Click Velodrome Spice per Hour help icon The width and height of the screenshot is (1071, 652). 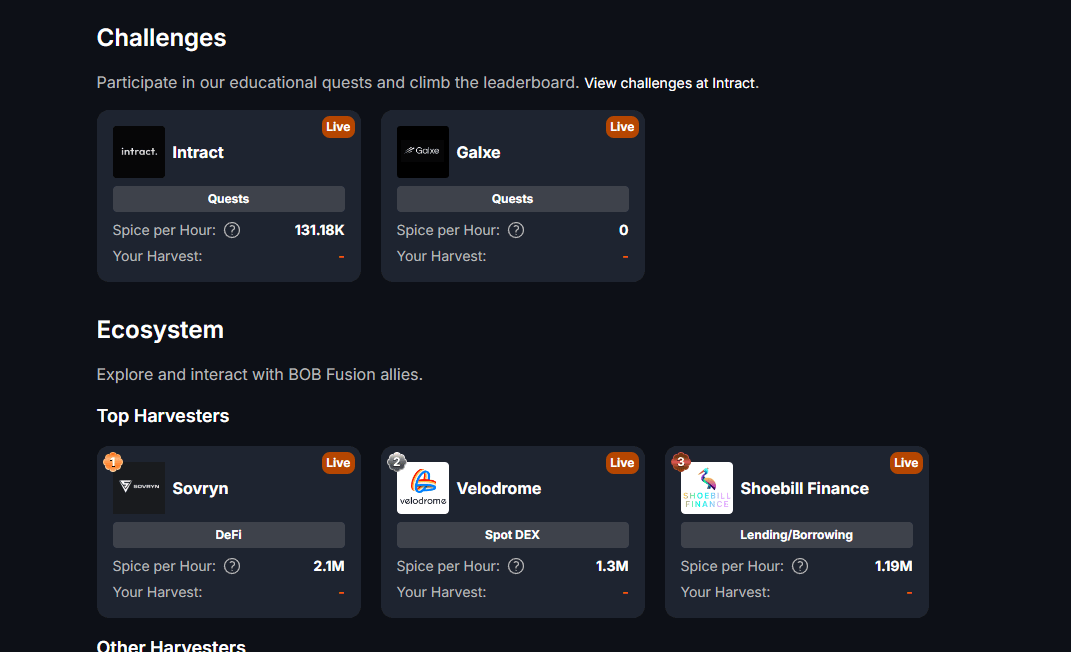point(516,566)
